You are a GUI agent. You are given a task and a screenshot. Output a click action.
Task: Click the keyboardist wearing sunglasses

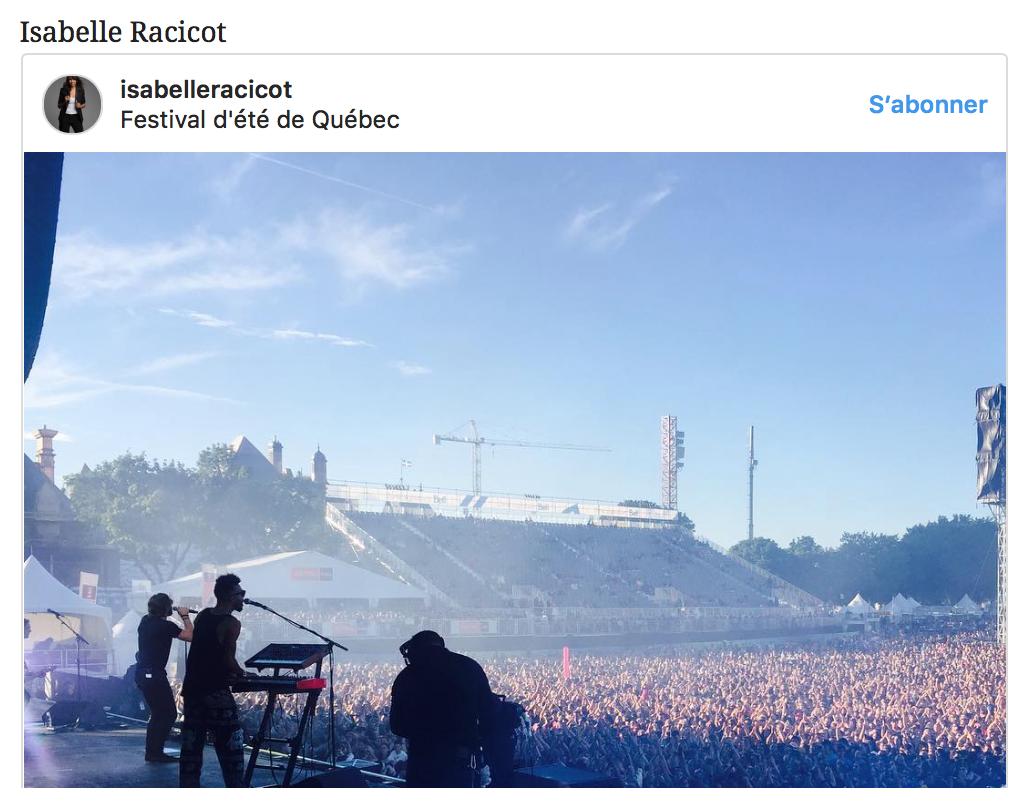[x=211, y=681]
